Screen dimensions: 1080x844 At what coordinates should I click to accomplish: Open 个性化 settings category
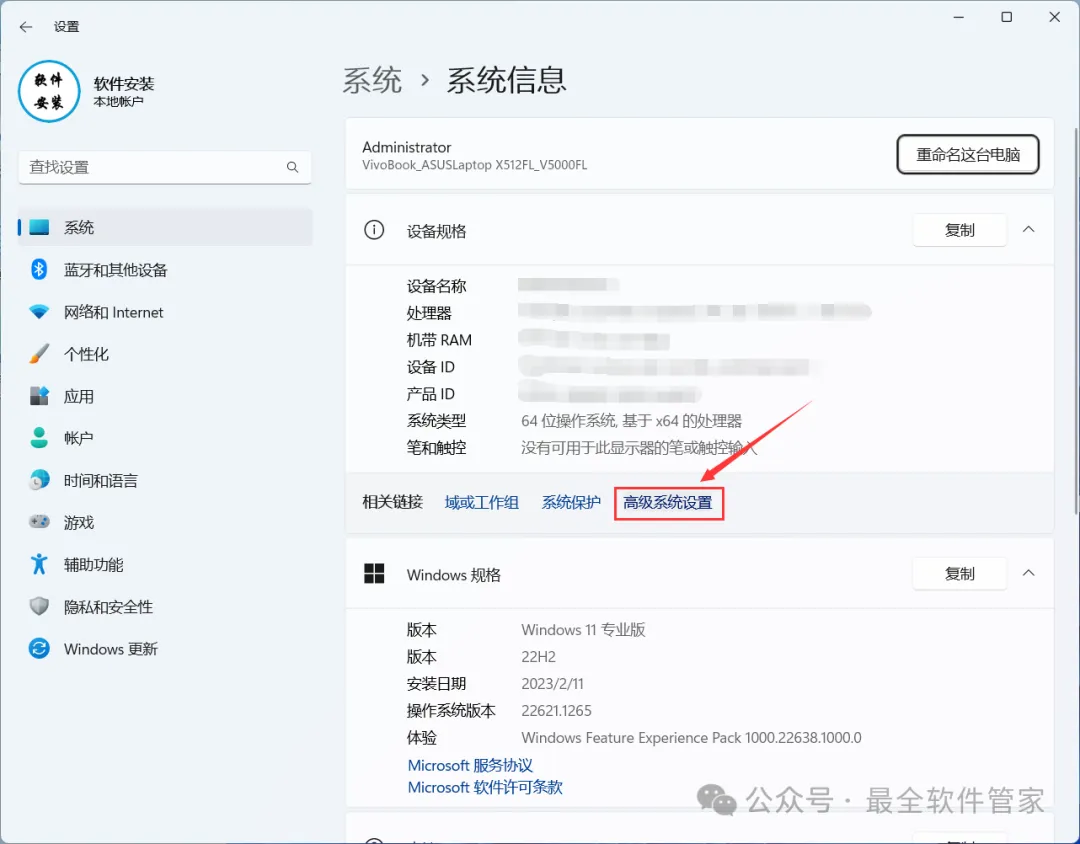pyautogui.click(x=165, y=354)
